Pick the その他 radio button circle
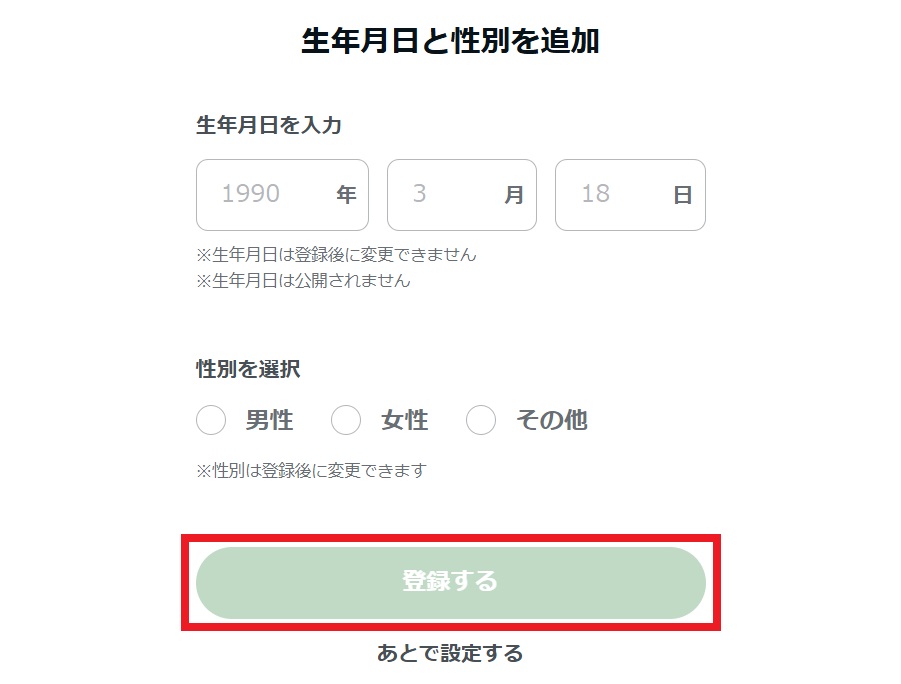This screenshot has width=901, height=684. pyautogui.click(x=481, y=421)
